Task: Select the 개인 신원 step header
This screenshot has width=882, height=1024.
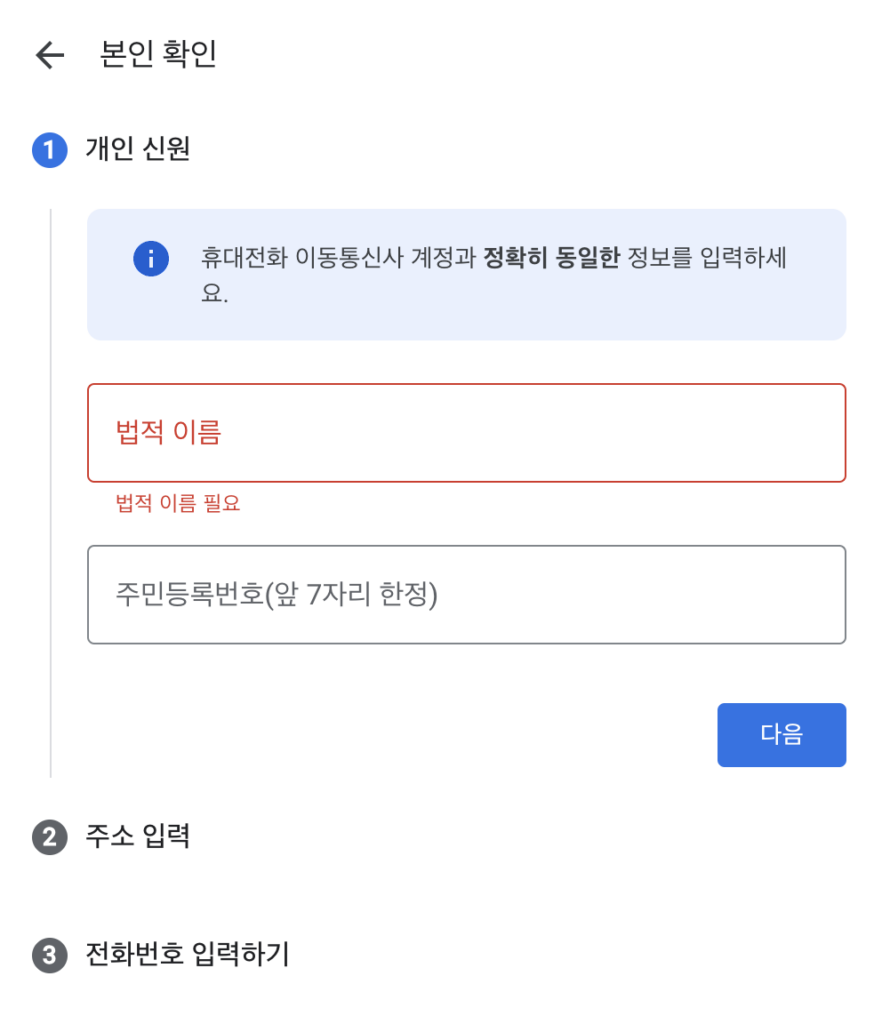Action: click(138, 150)
